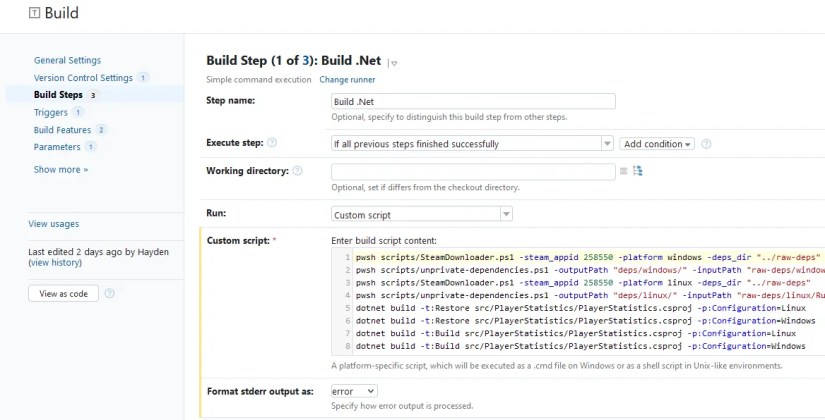Open Format stderr output selector
This screenshot has height=420, width=825.
(354, 391)
